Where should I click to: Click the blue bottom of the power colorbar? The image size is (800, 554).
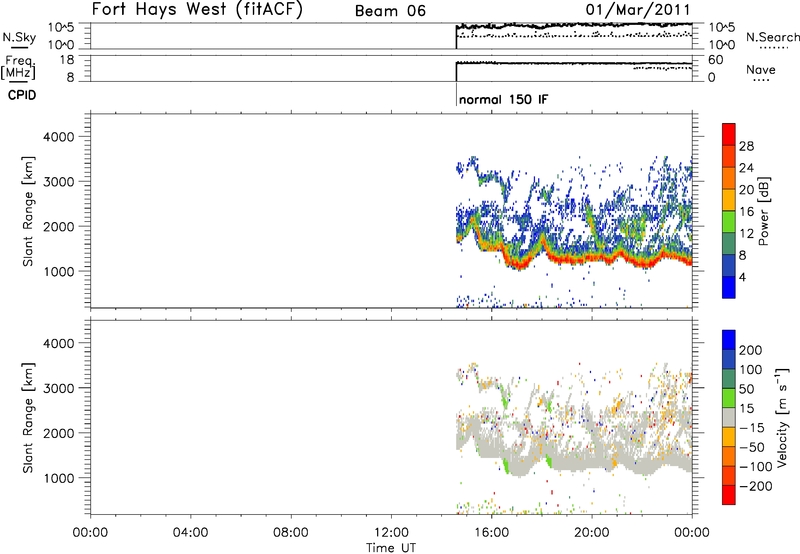click(729, 287)
